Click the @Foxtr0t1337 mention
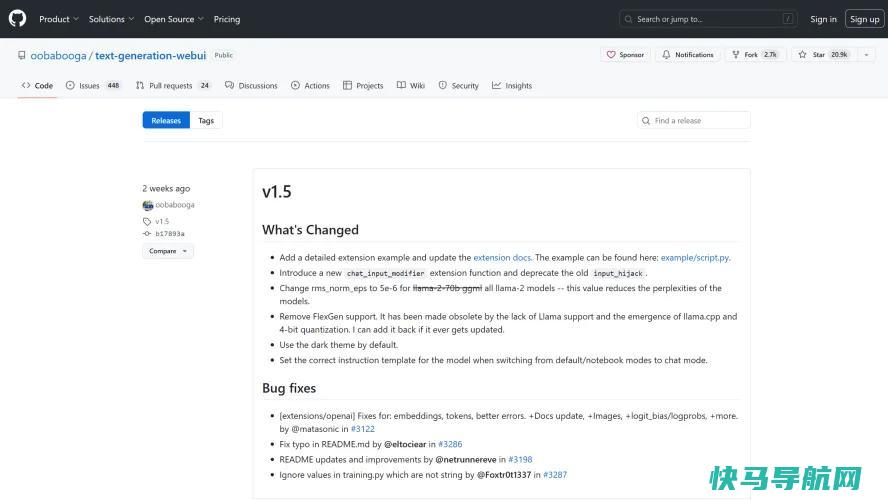Screen dimensions: 888x500 coord(504,475)
